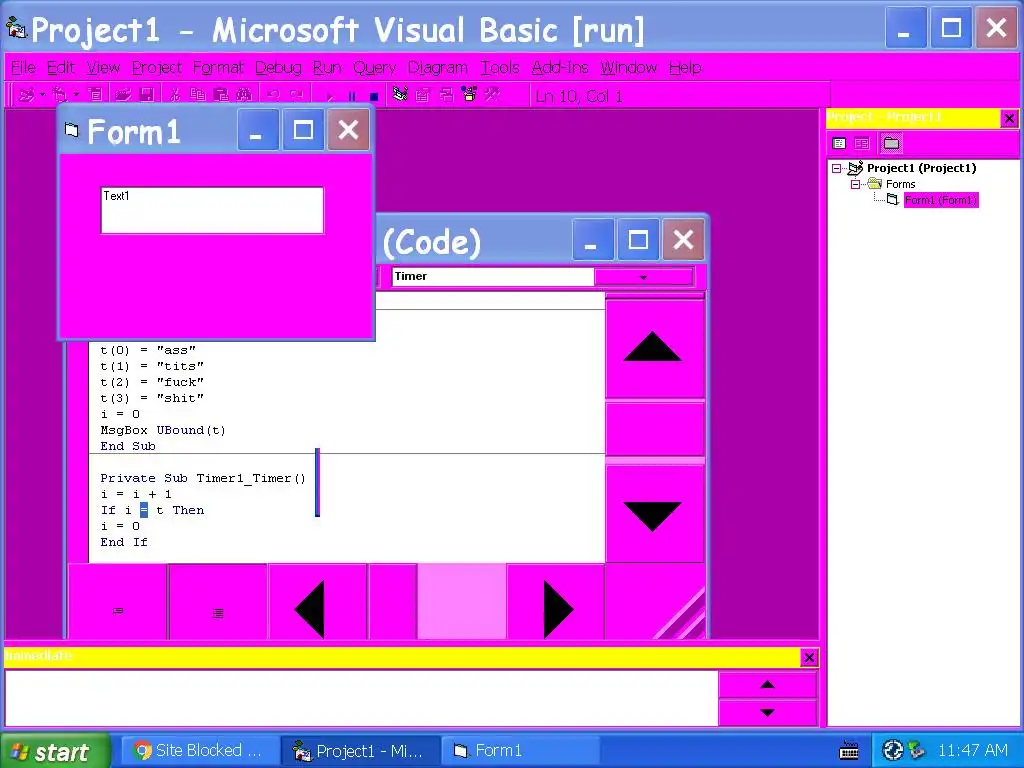Click the Redo toolbar icon
The width and height of the screenshot is (1024, 768).
(x=296, y=95)
